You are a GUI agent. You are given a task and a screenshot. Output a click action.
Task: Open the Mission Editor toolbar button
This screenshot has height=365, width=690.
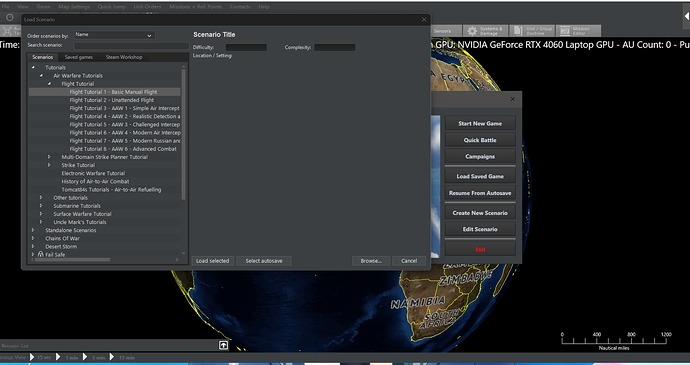[579, 30]
